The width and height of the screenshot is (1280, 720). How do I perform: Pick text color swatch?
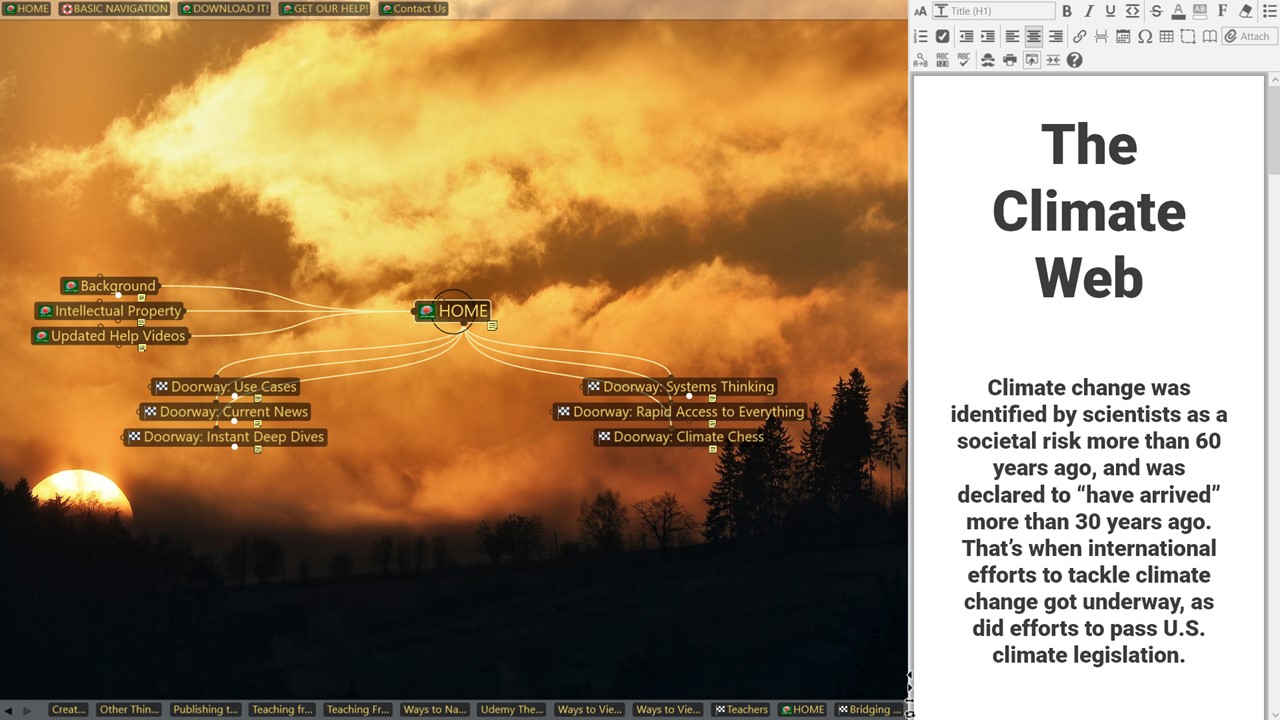(x=1178, y=11)
